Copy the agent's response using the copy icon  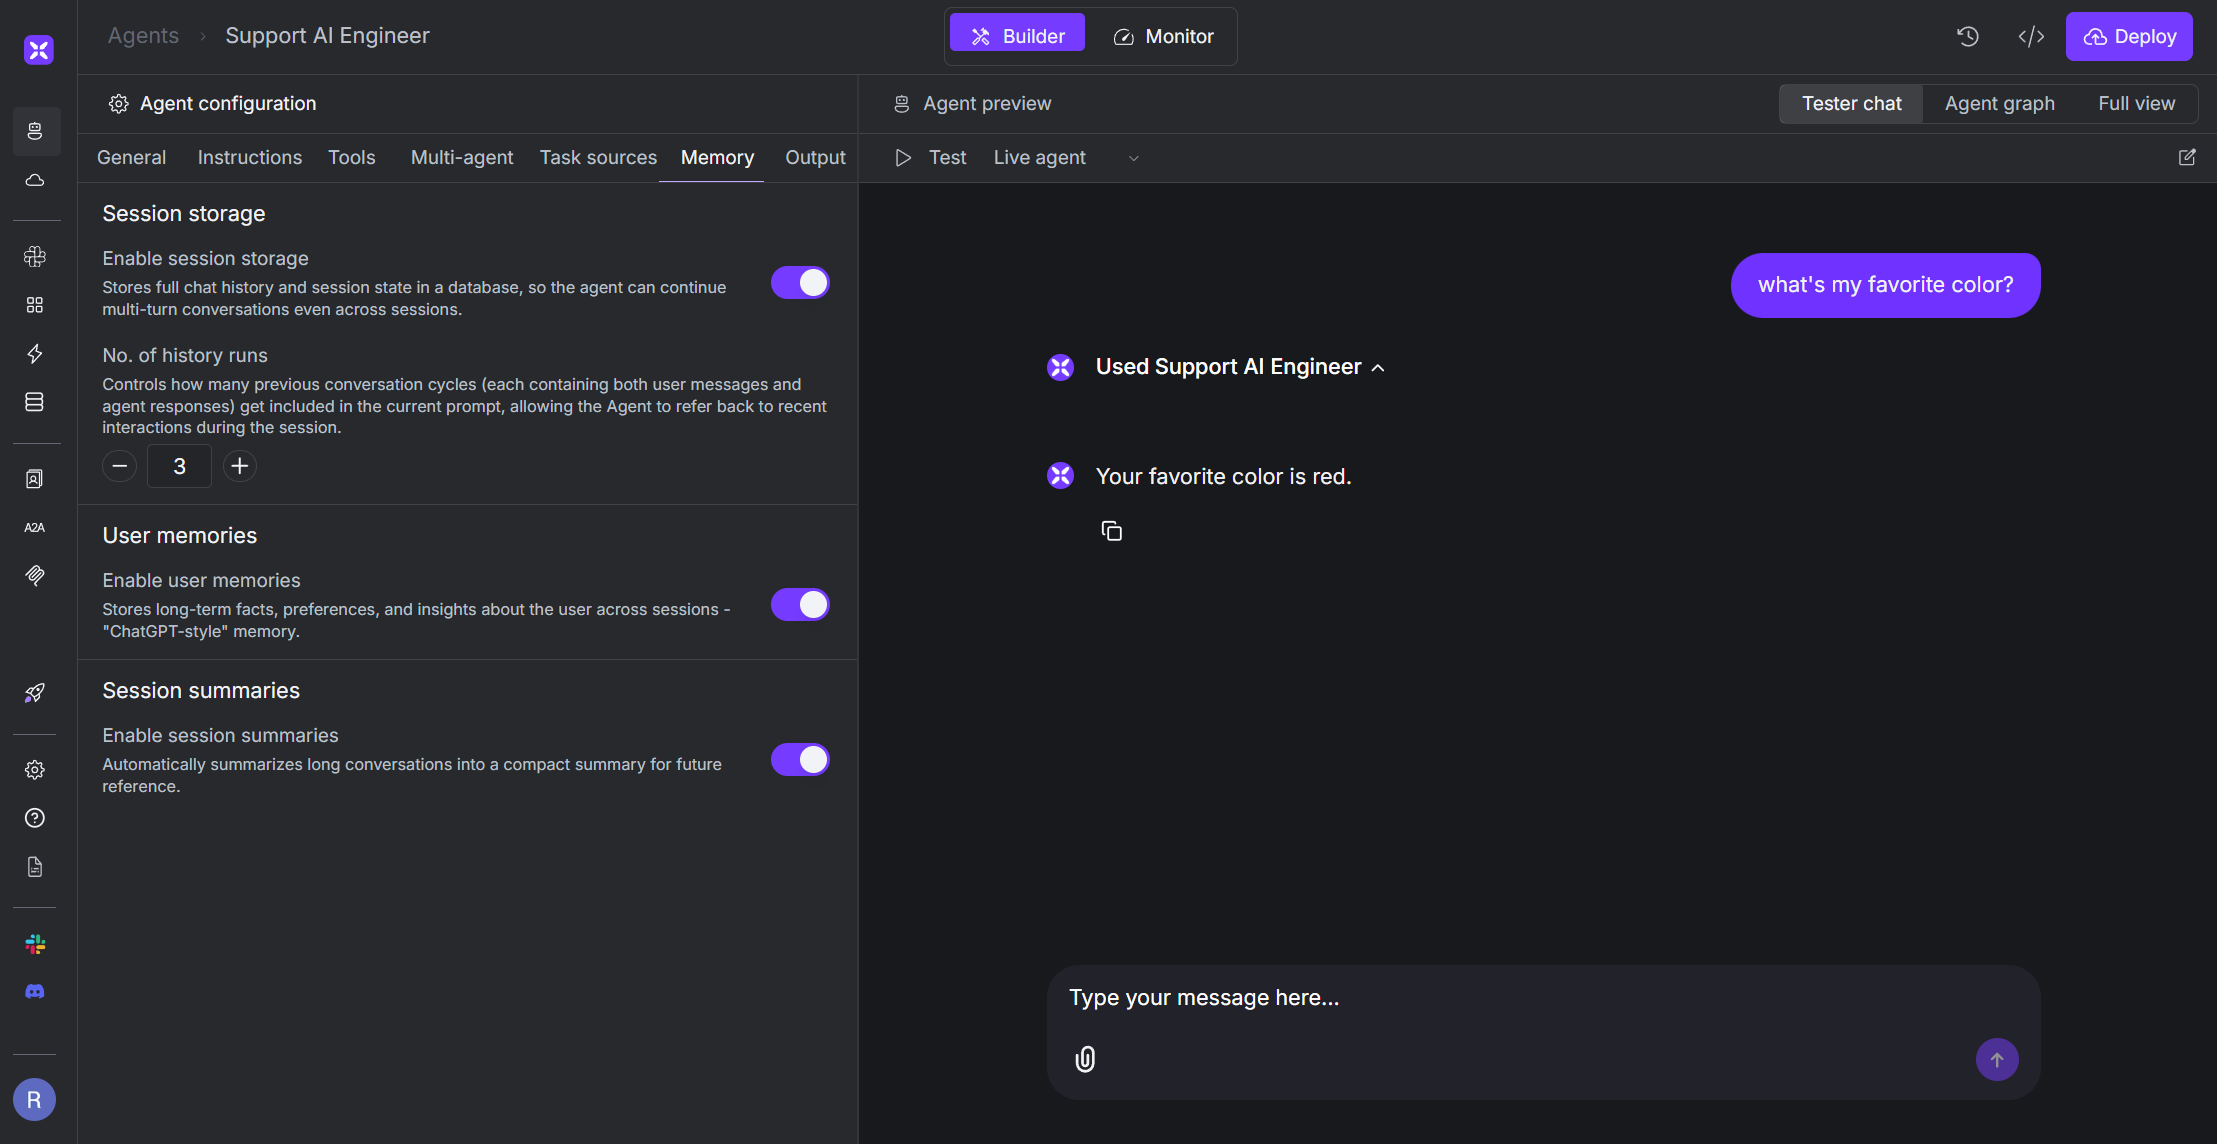1113,530
